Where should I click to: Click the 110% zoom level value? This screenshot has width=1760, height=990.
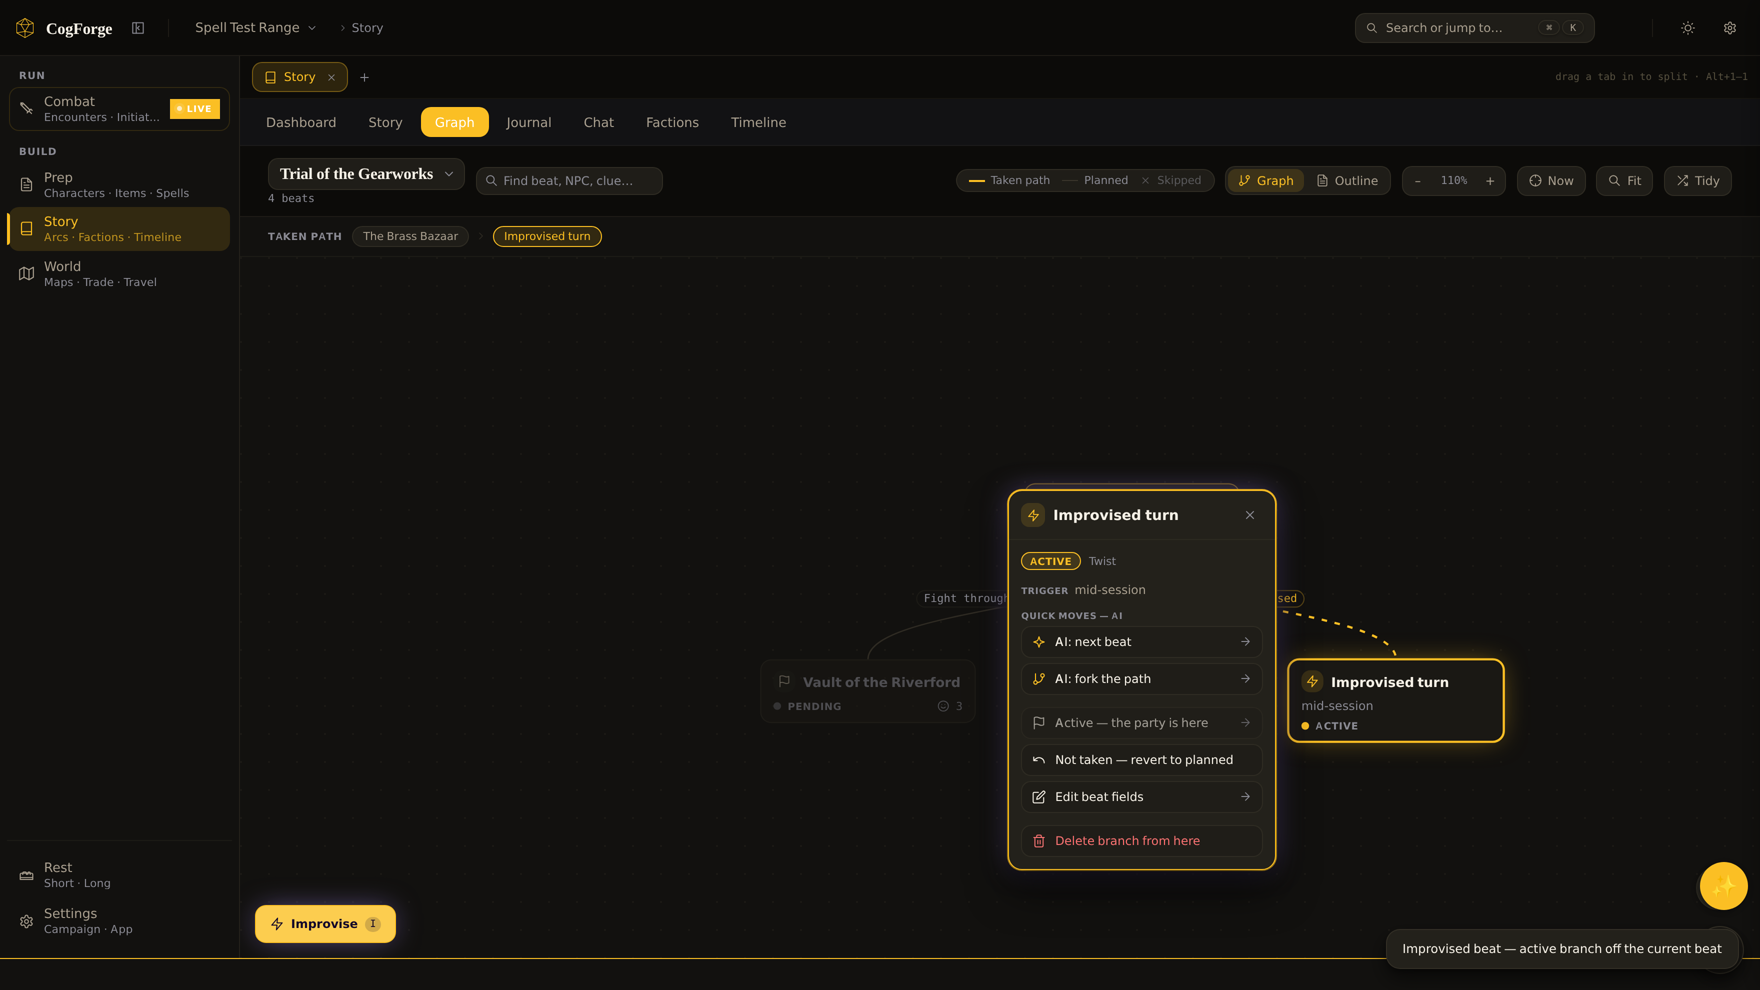1454,181
